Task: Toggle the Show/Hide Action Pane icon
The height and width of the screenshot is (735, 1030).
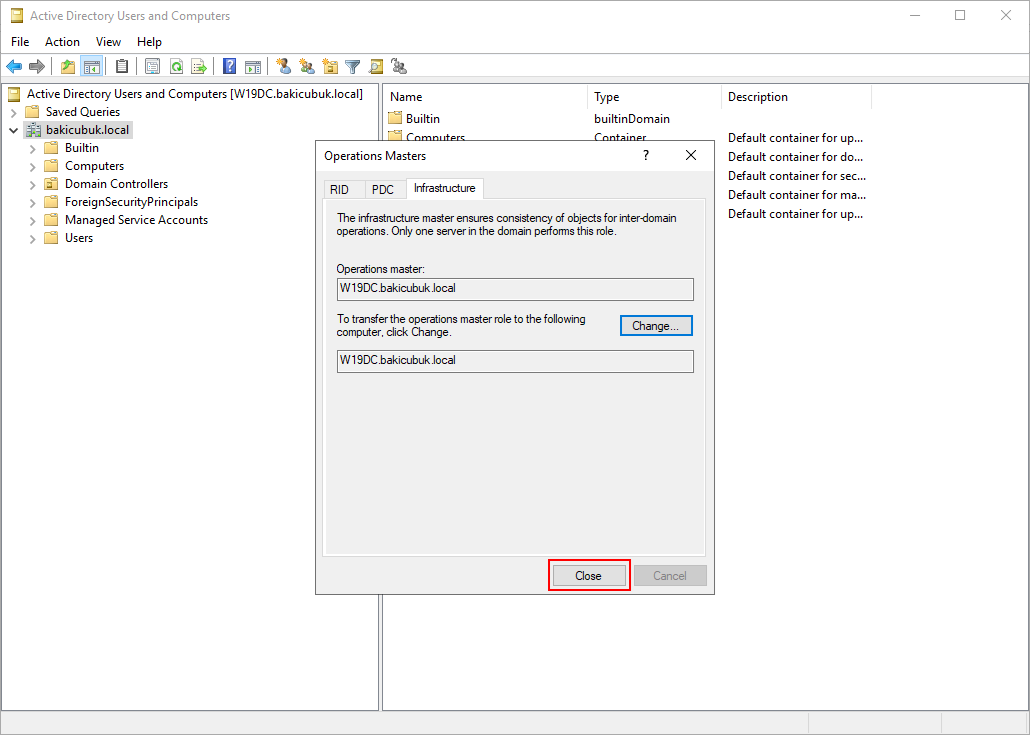Action: [253, 66]
